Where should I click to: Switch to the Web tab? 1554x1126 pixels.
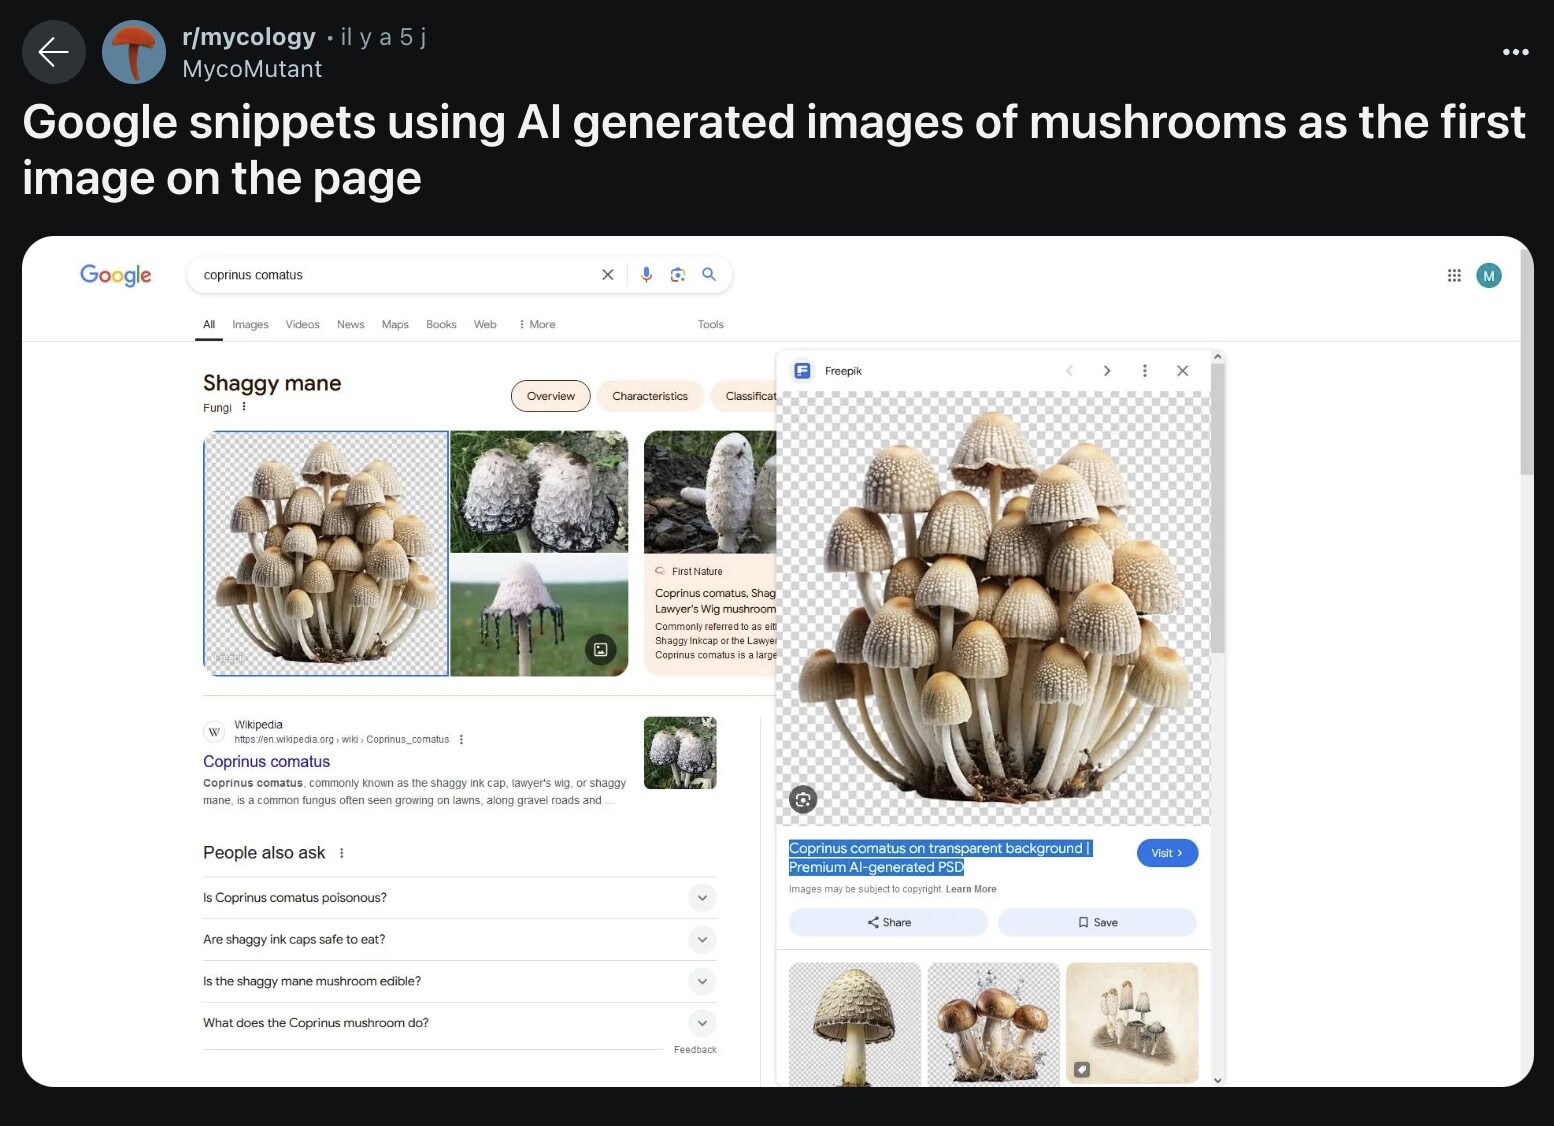pyautogui.click(x=485, y=325)
